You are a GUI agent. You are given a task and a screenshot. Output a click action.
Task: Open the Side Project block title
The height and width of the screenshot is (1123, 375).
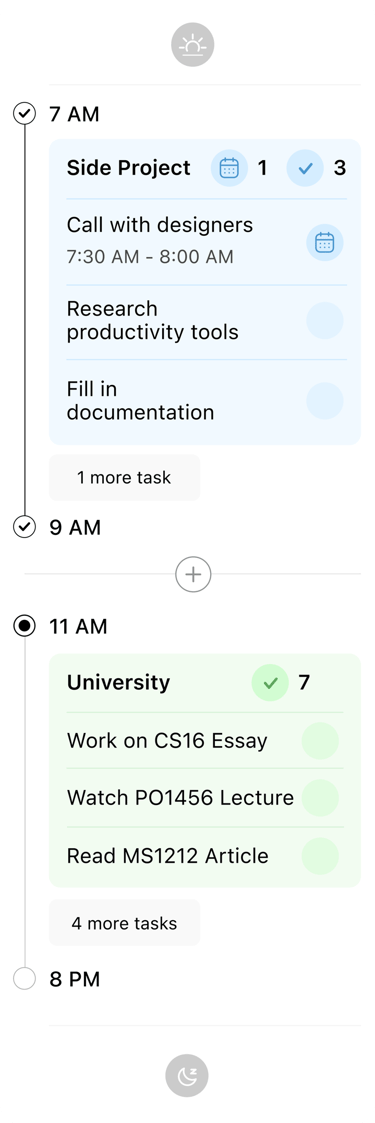[129, 168]
